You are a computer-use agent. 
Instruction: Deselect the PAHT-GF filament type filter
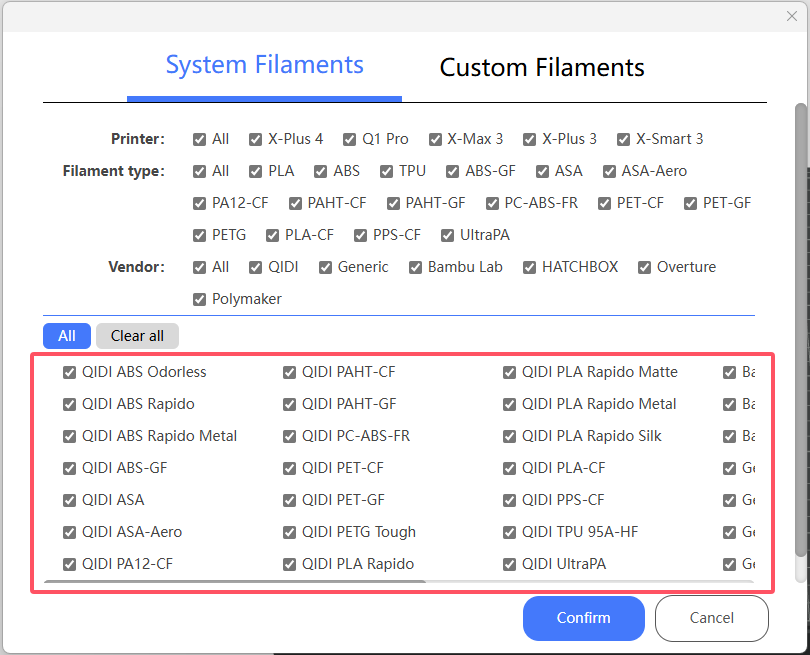[393, 204]
